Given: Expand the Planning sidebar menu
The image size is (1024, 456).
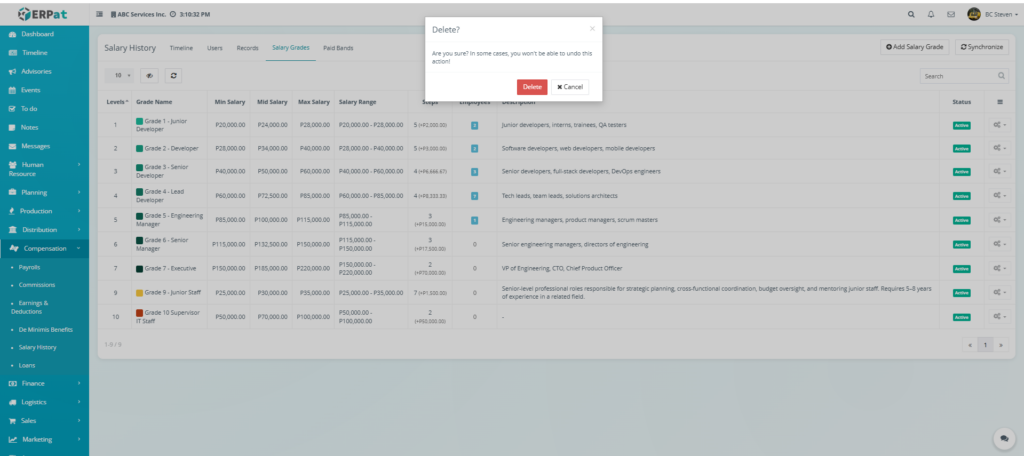Looking at the screenshot, I should [x=44, y=192].
